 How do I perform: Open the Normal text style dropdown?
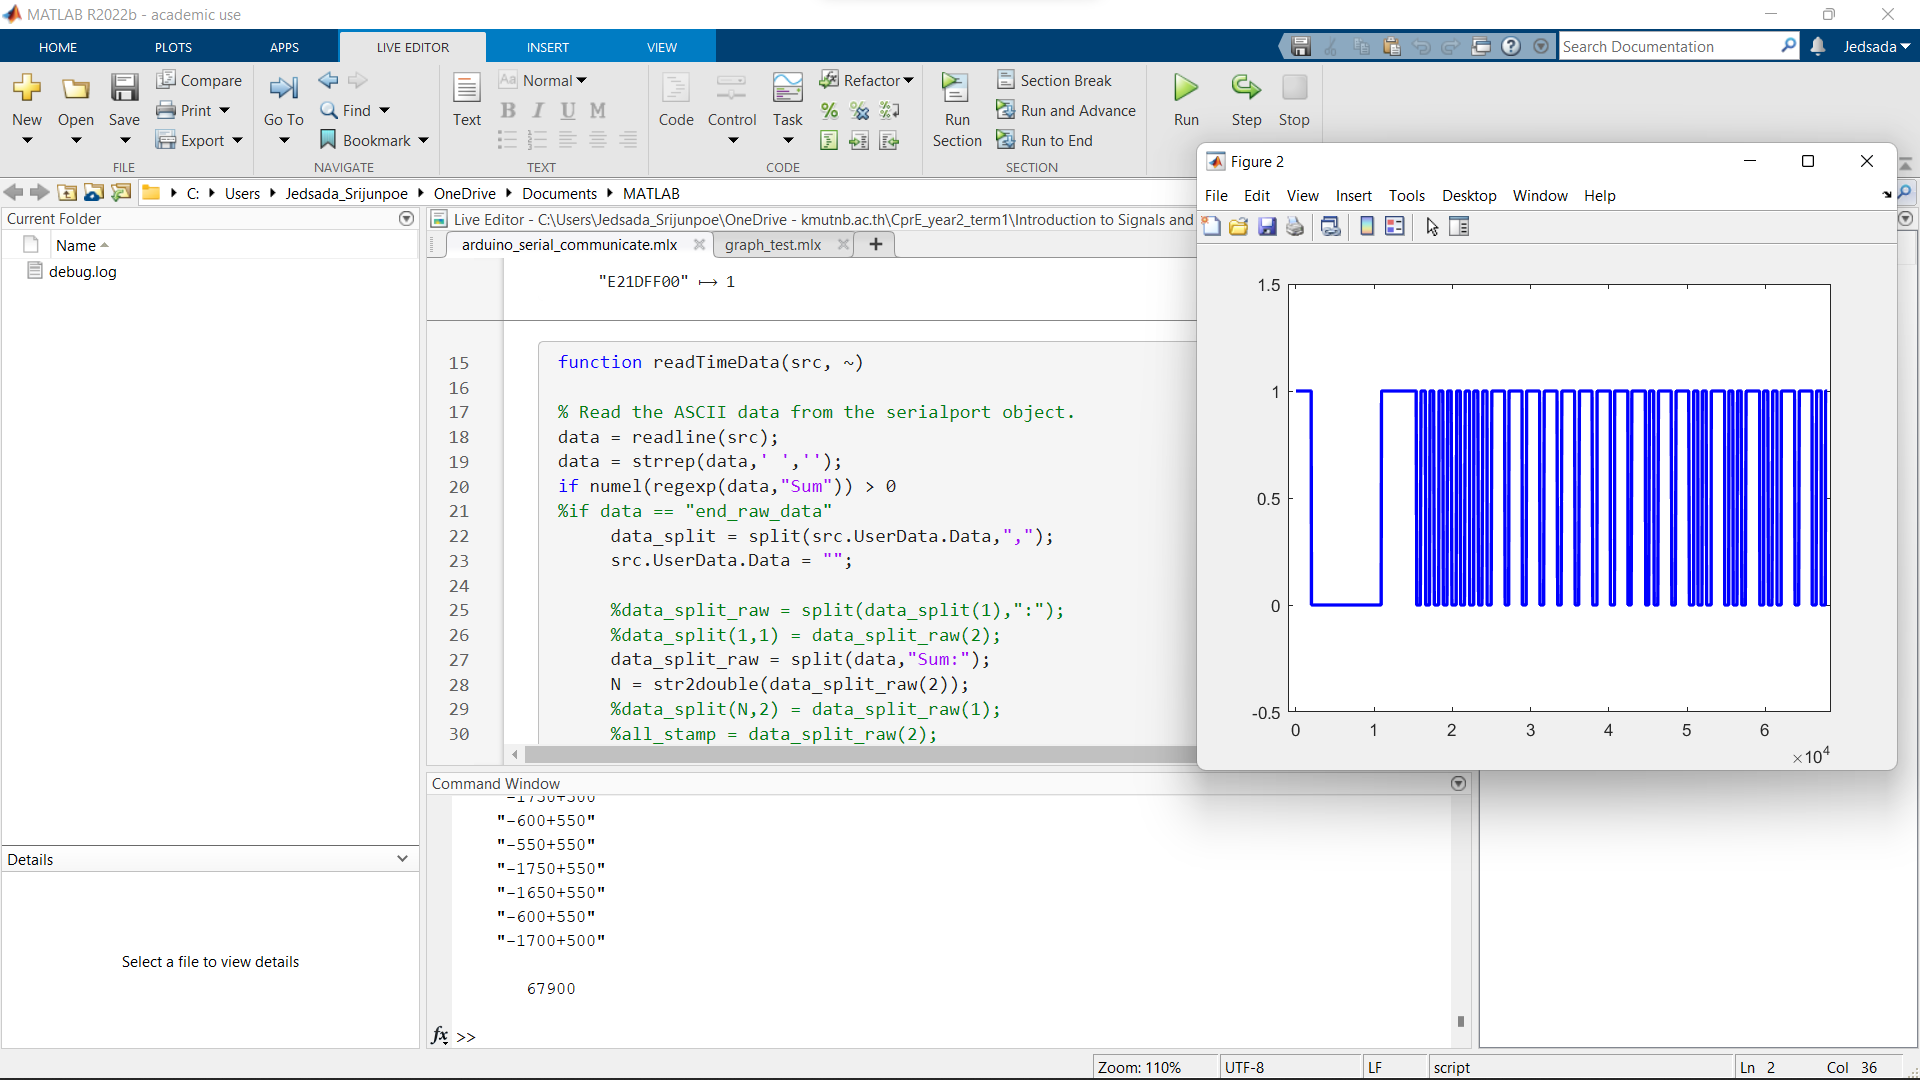545,80
